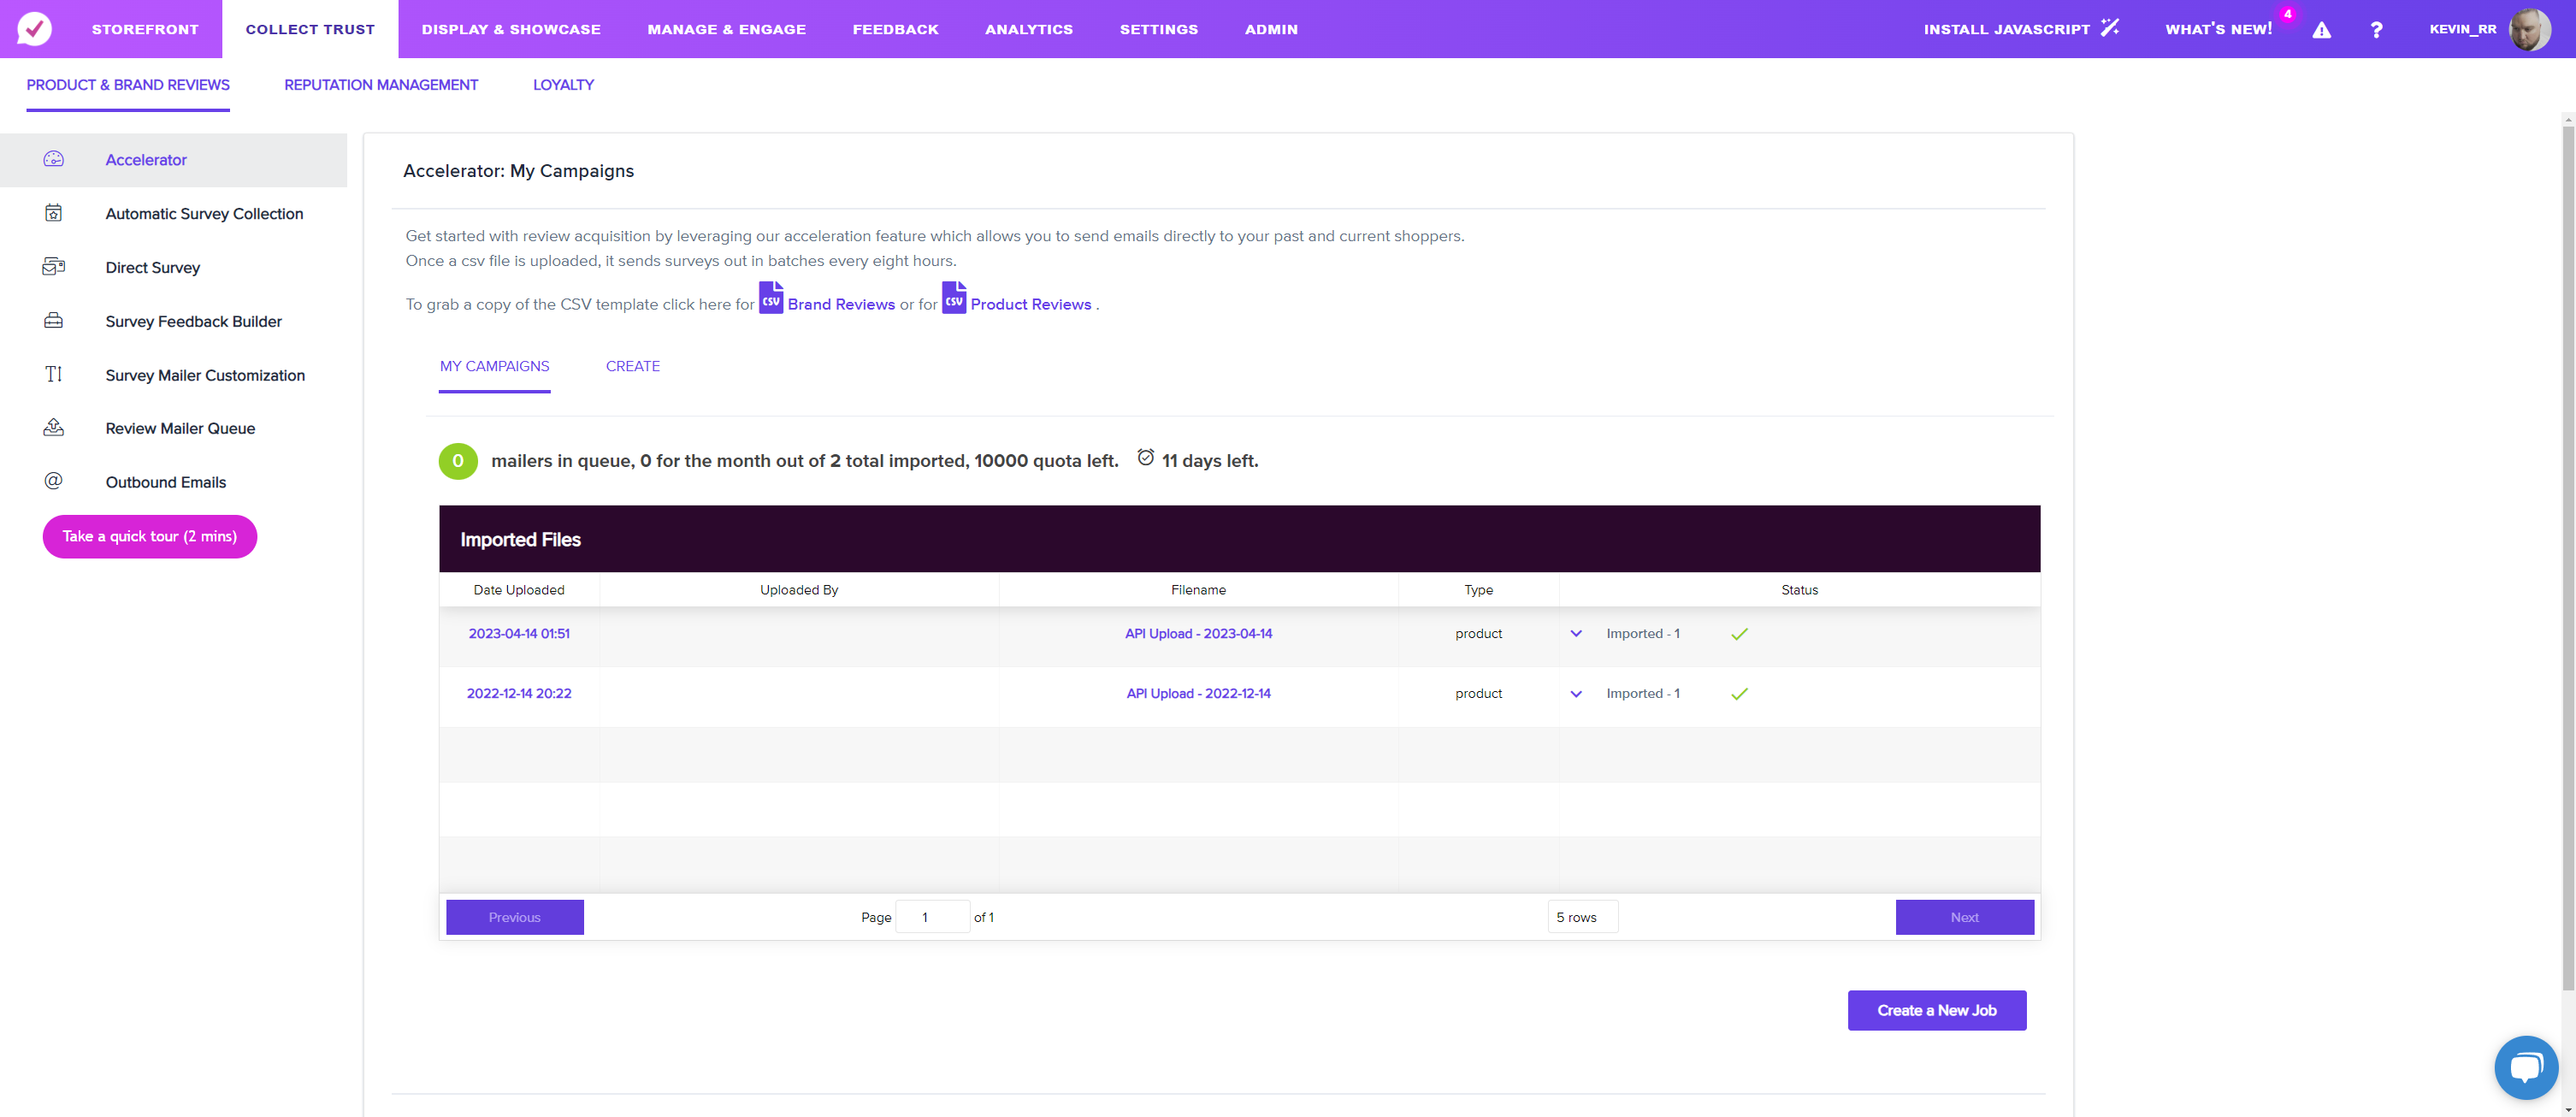The image size is (2576, 1117).
Task: Click green checkmark for 2023-04-14 upload
Action: (x=1739, y=634)
